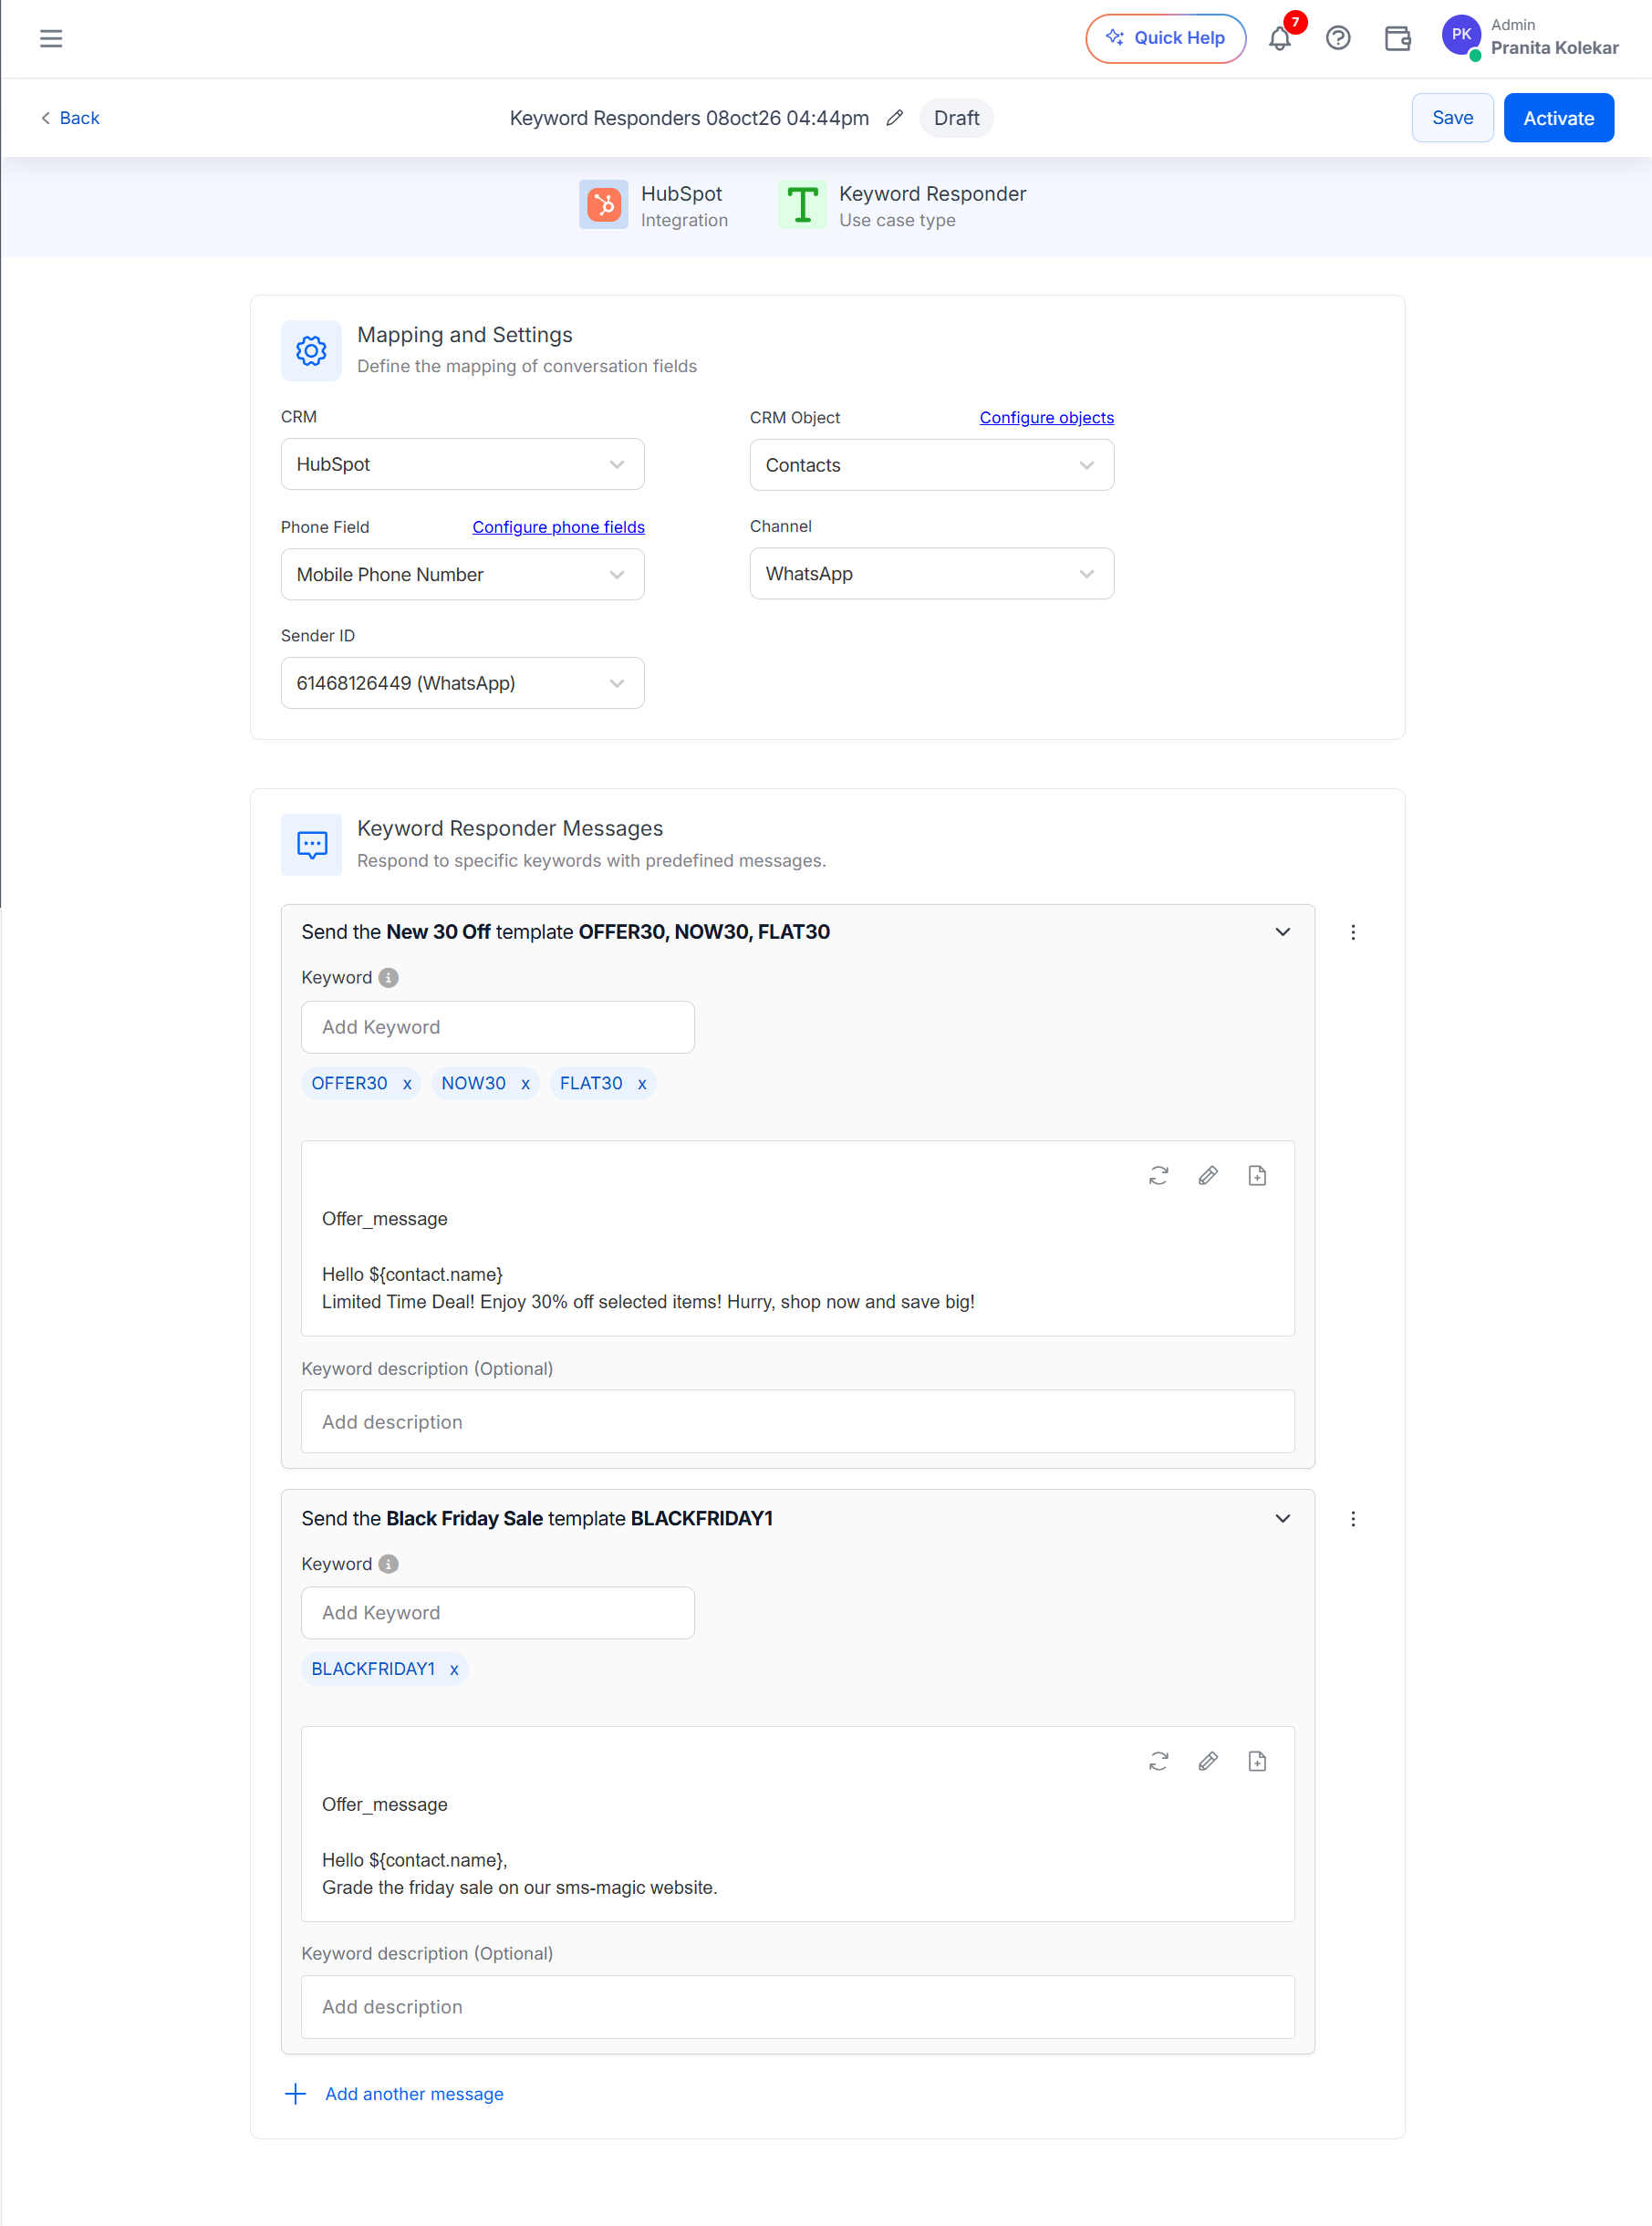Add new template file for New 30 Off
Image resolution: width=1652 pixels, height=2226 pixels.
tap(1257, 1175)
